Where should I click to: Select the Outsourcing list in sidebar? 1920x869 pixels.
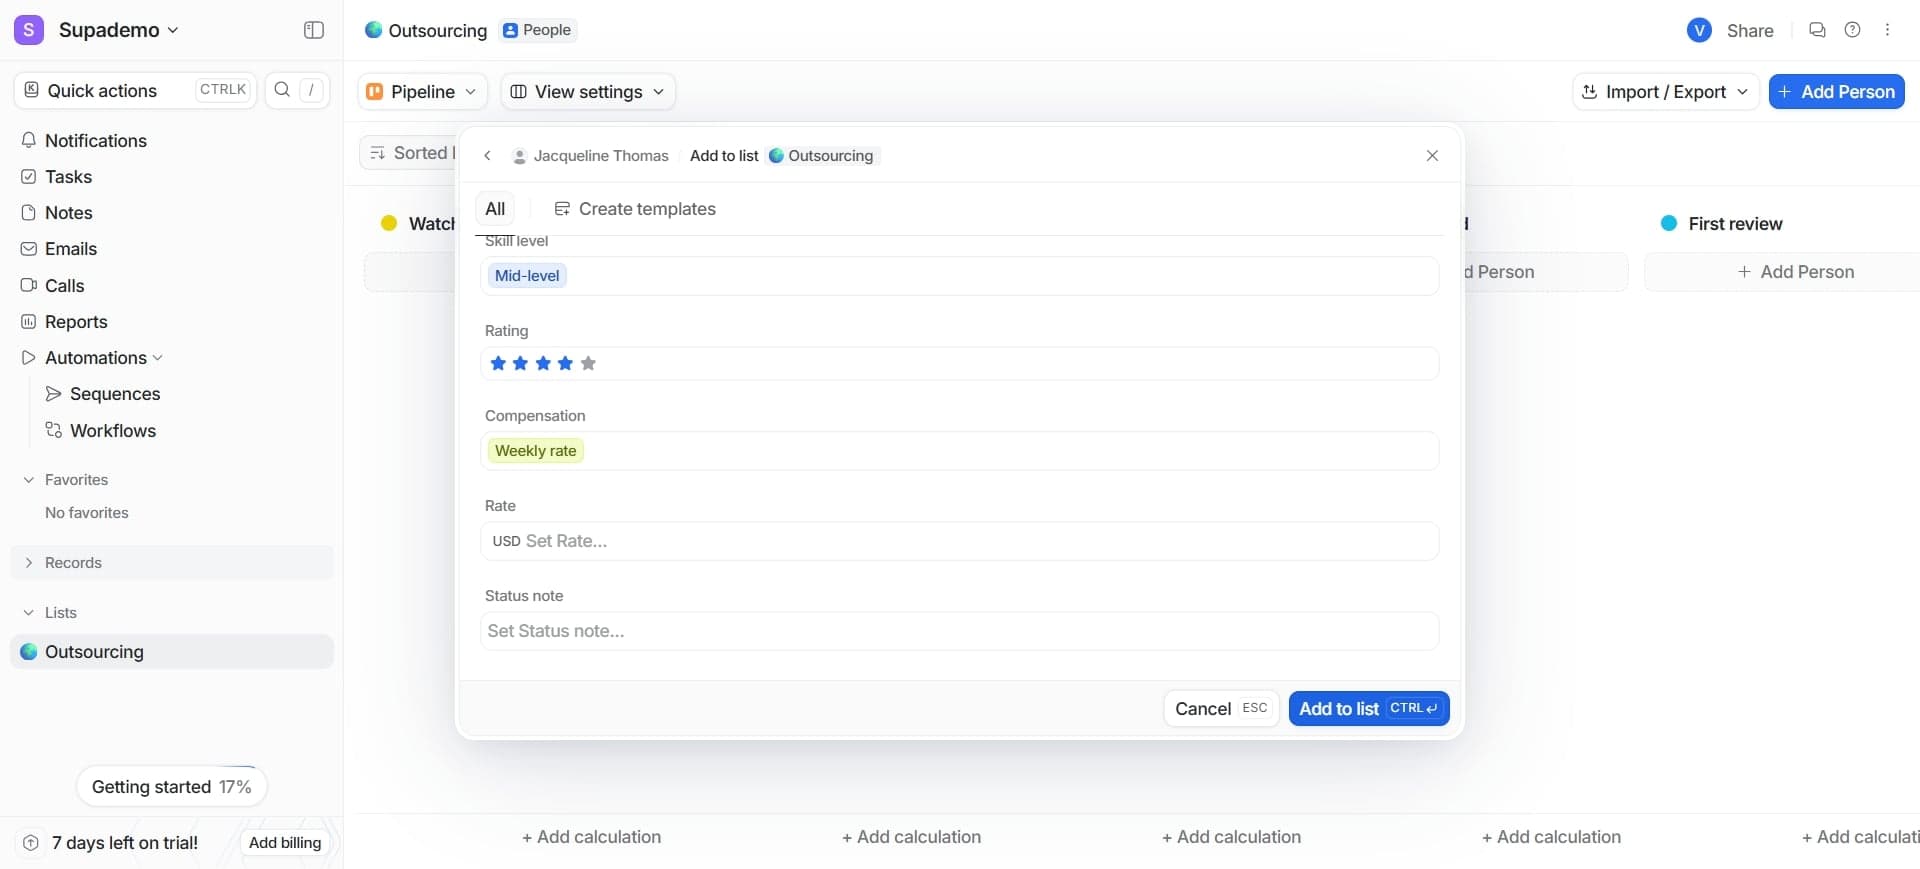[x=172, y=652]
